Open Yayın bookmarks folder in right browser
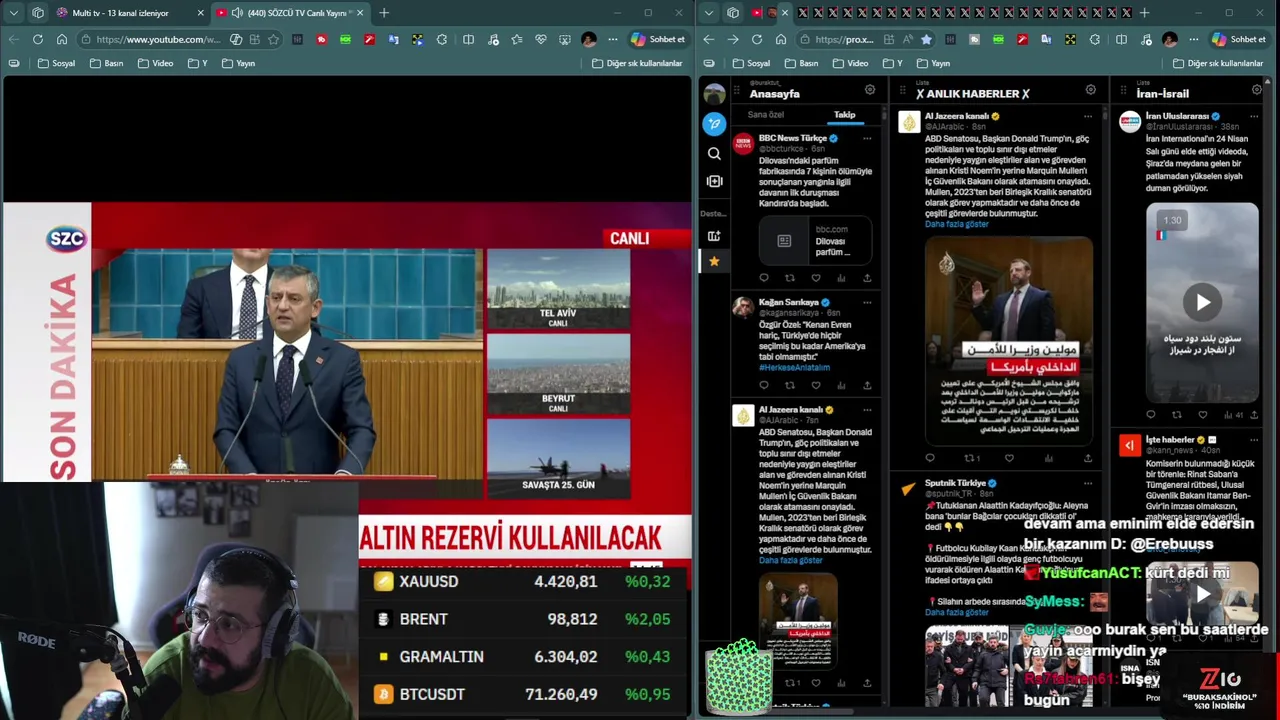Screen dimensions: 1280x720 (932, 63)
